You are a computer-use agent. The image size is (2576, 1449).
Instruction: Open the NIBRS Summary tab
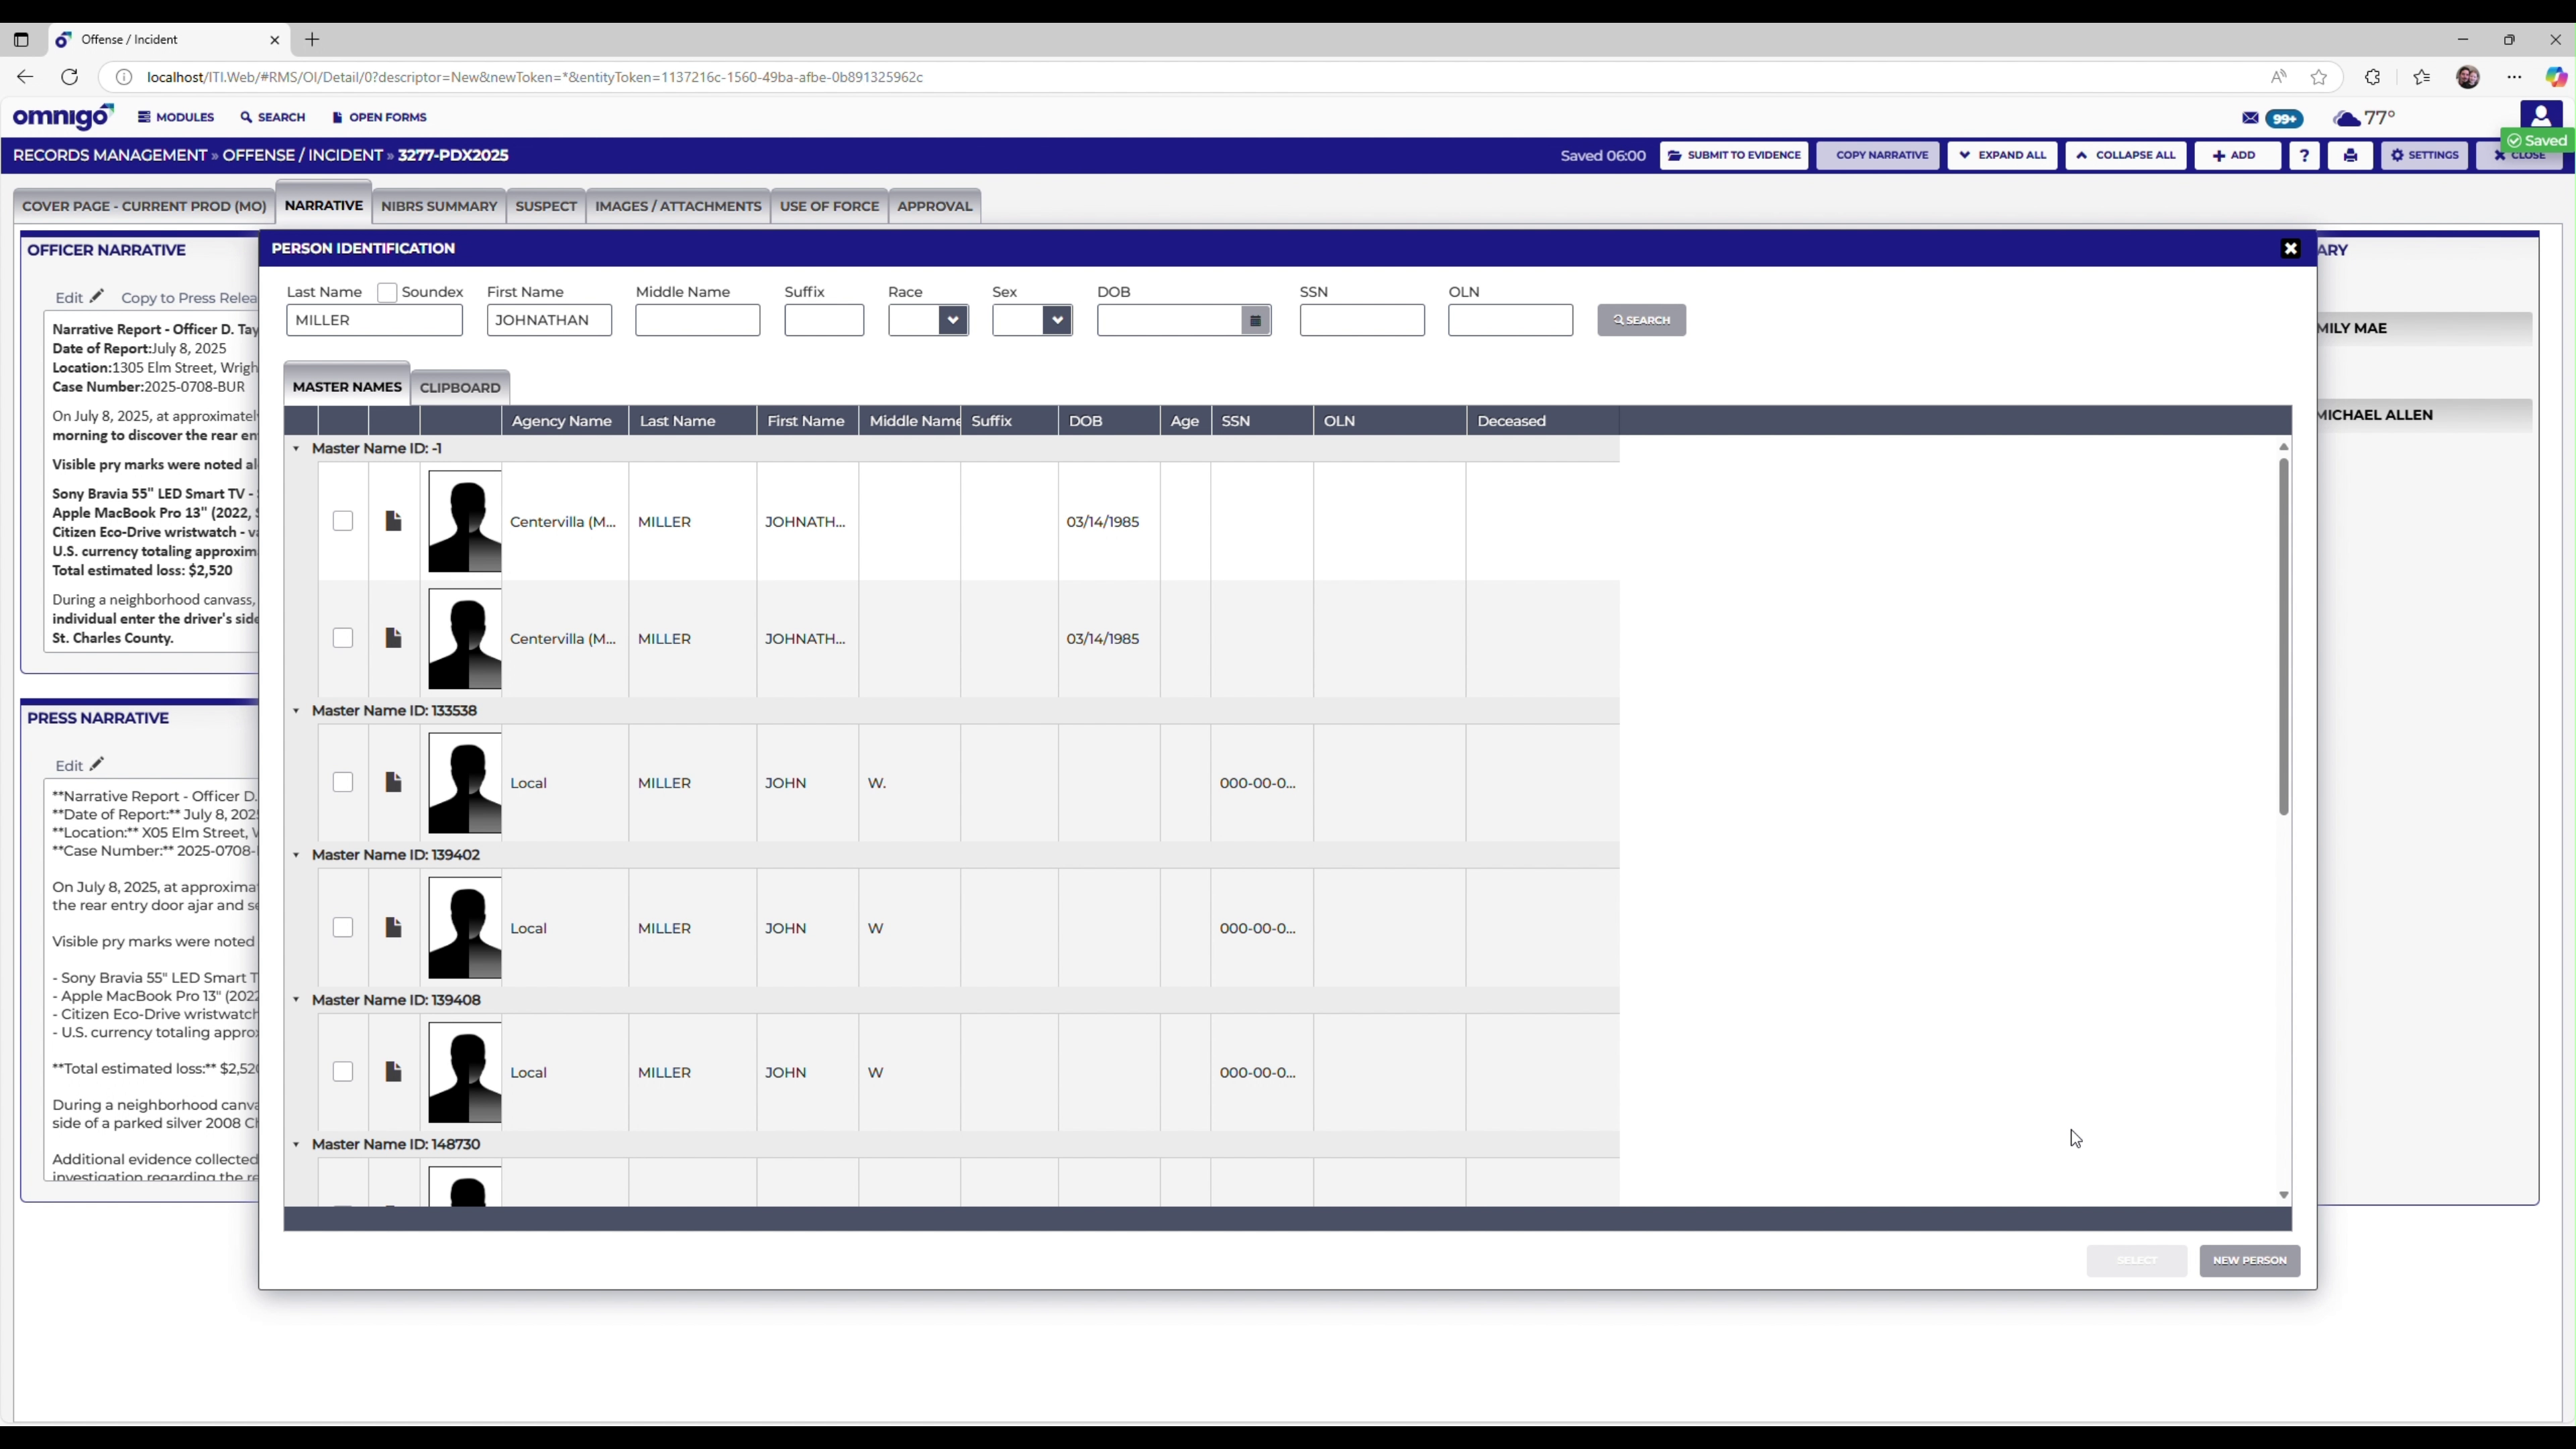(439, 206)
